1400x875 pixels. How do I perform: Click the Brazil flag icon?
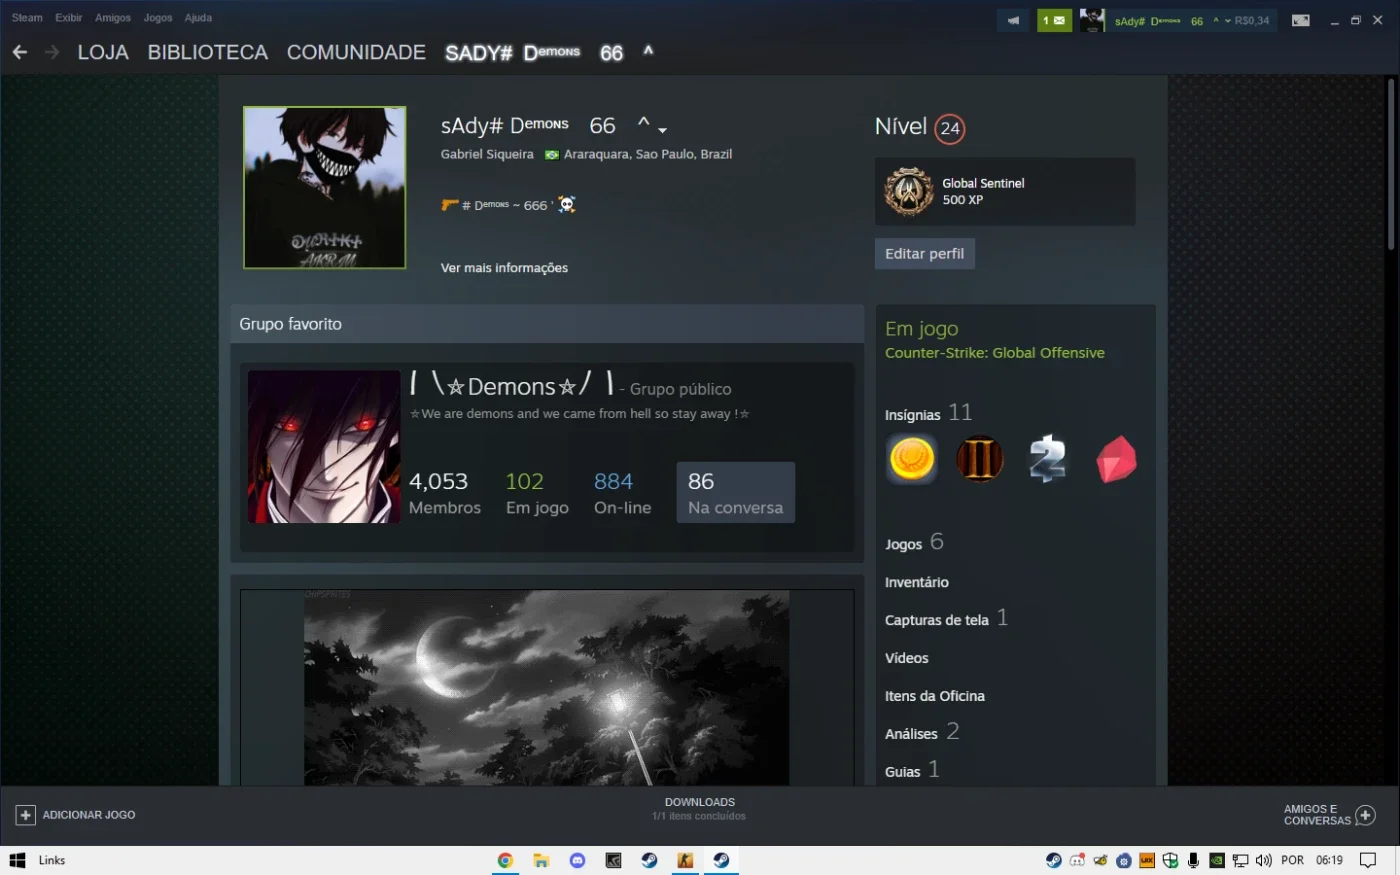point(551,155)
